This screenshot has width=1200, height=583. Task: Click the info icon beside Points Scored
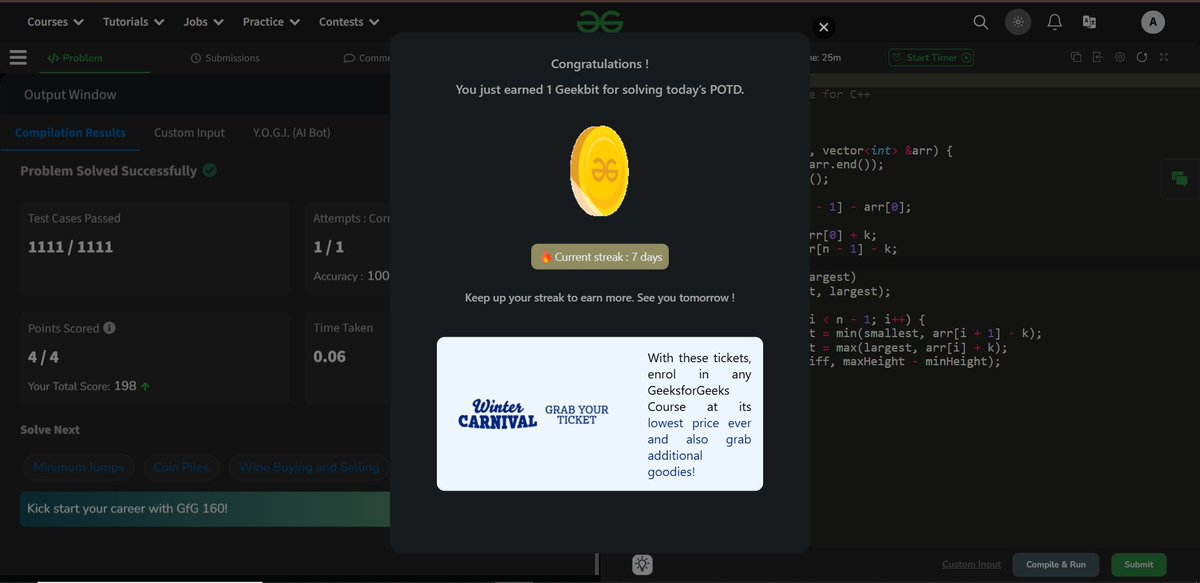click(109, 328)
